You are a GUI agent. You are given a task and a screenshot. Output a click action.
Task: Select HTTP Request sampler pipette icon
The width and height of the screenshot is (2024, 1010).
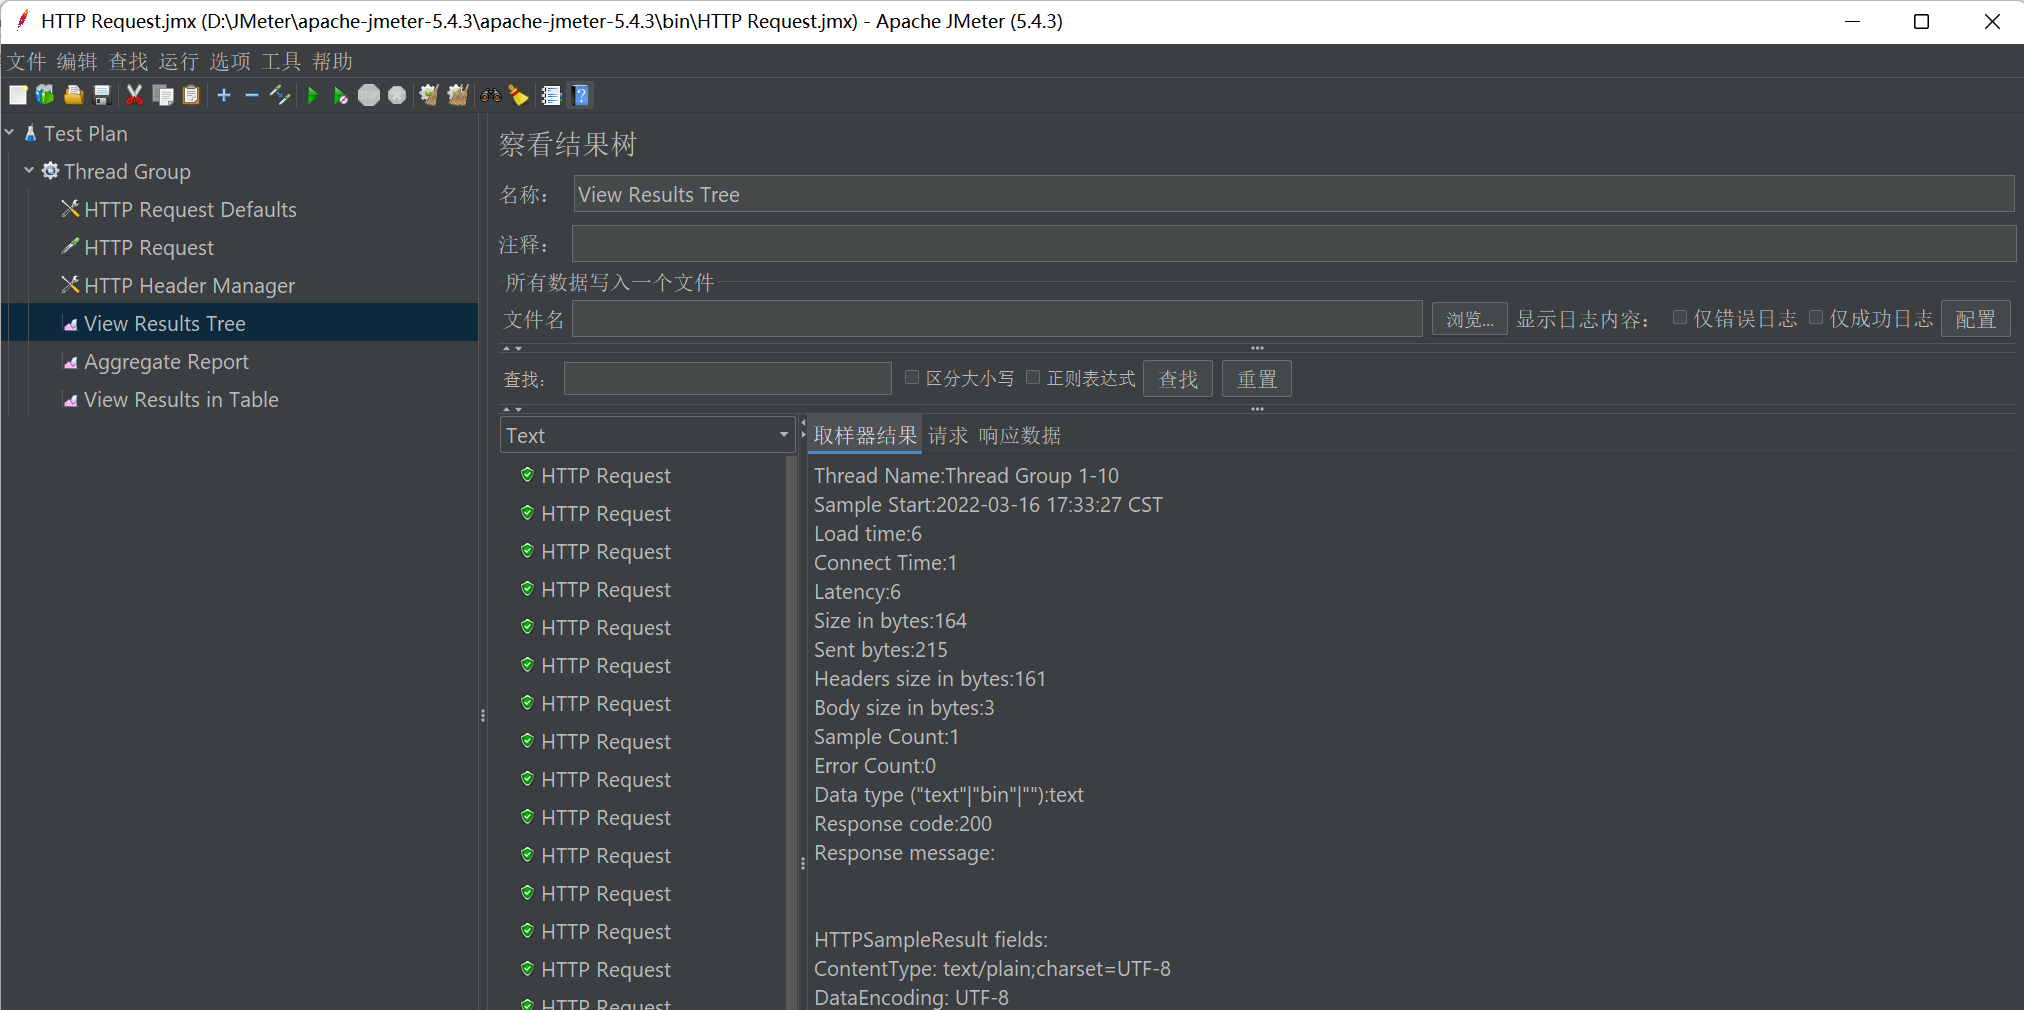70,246
